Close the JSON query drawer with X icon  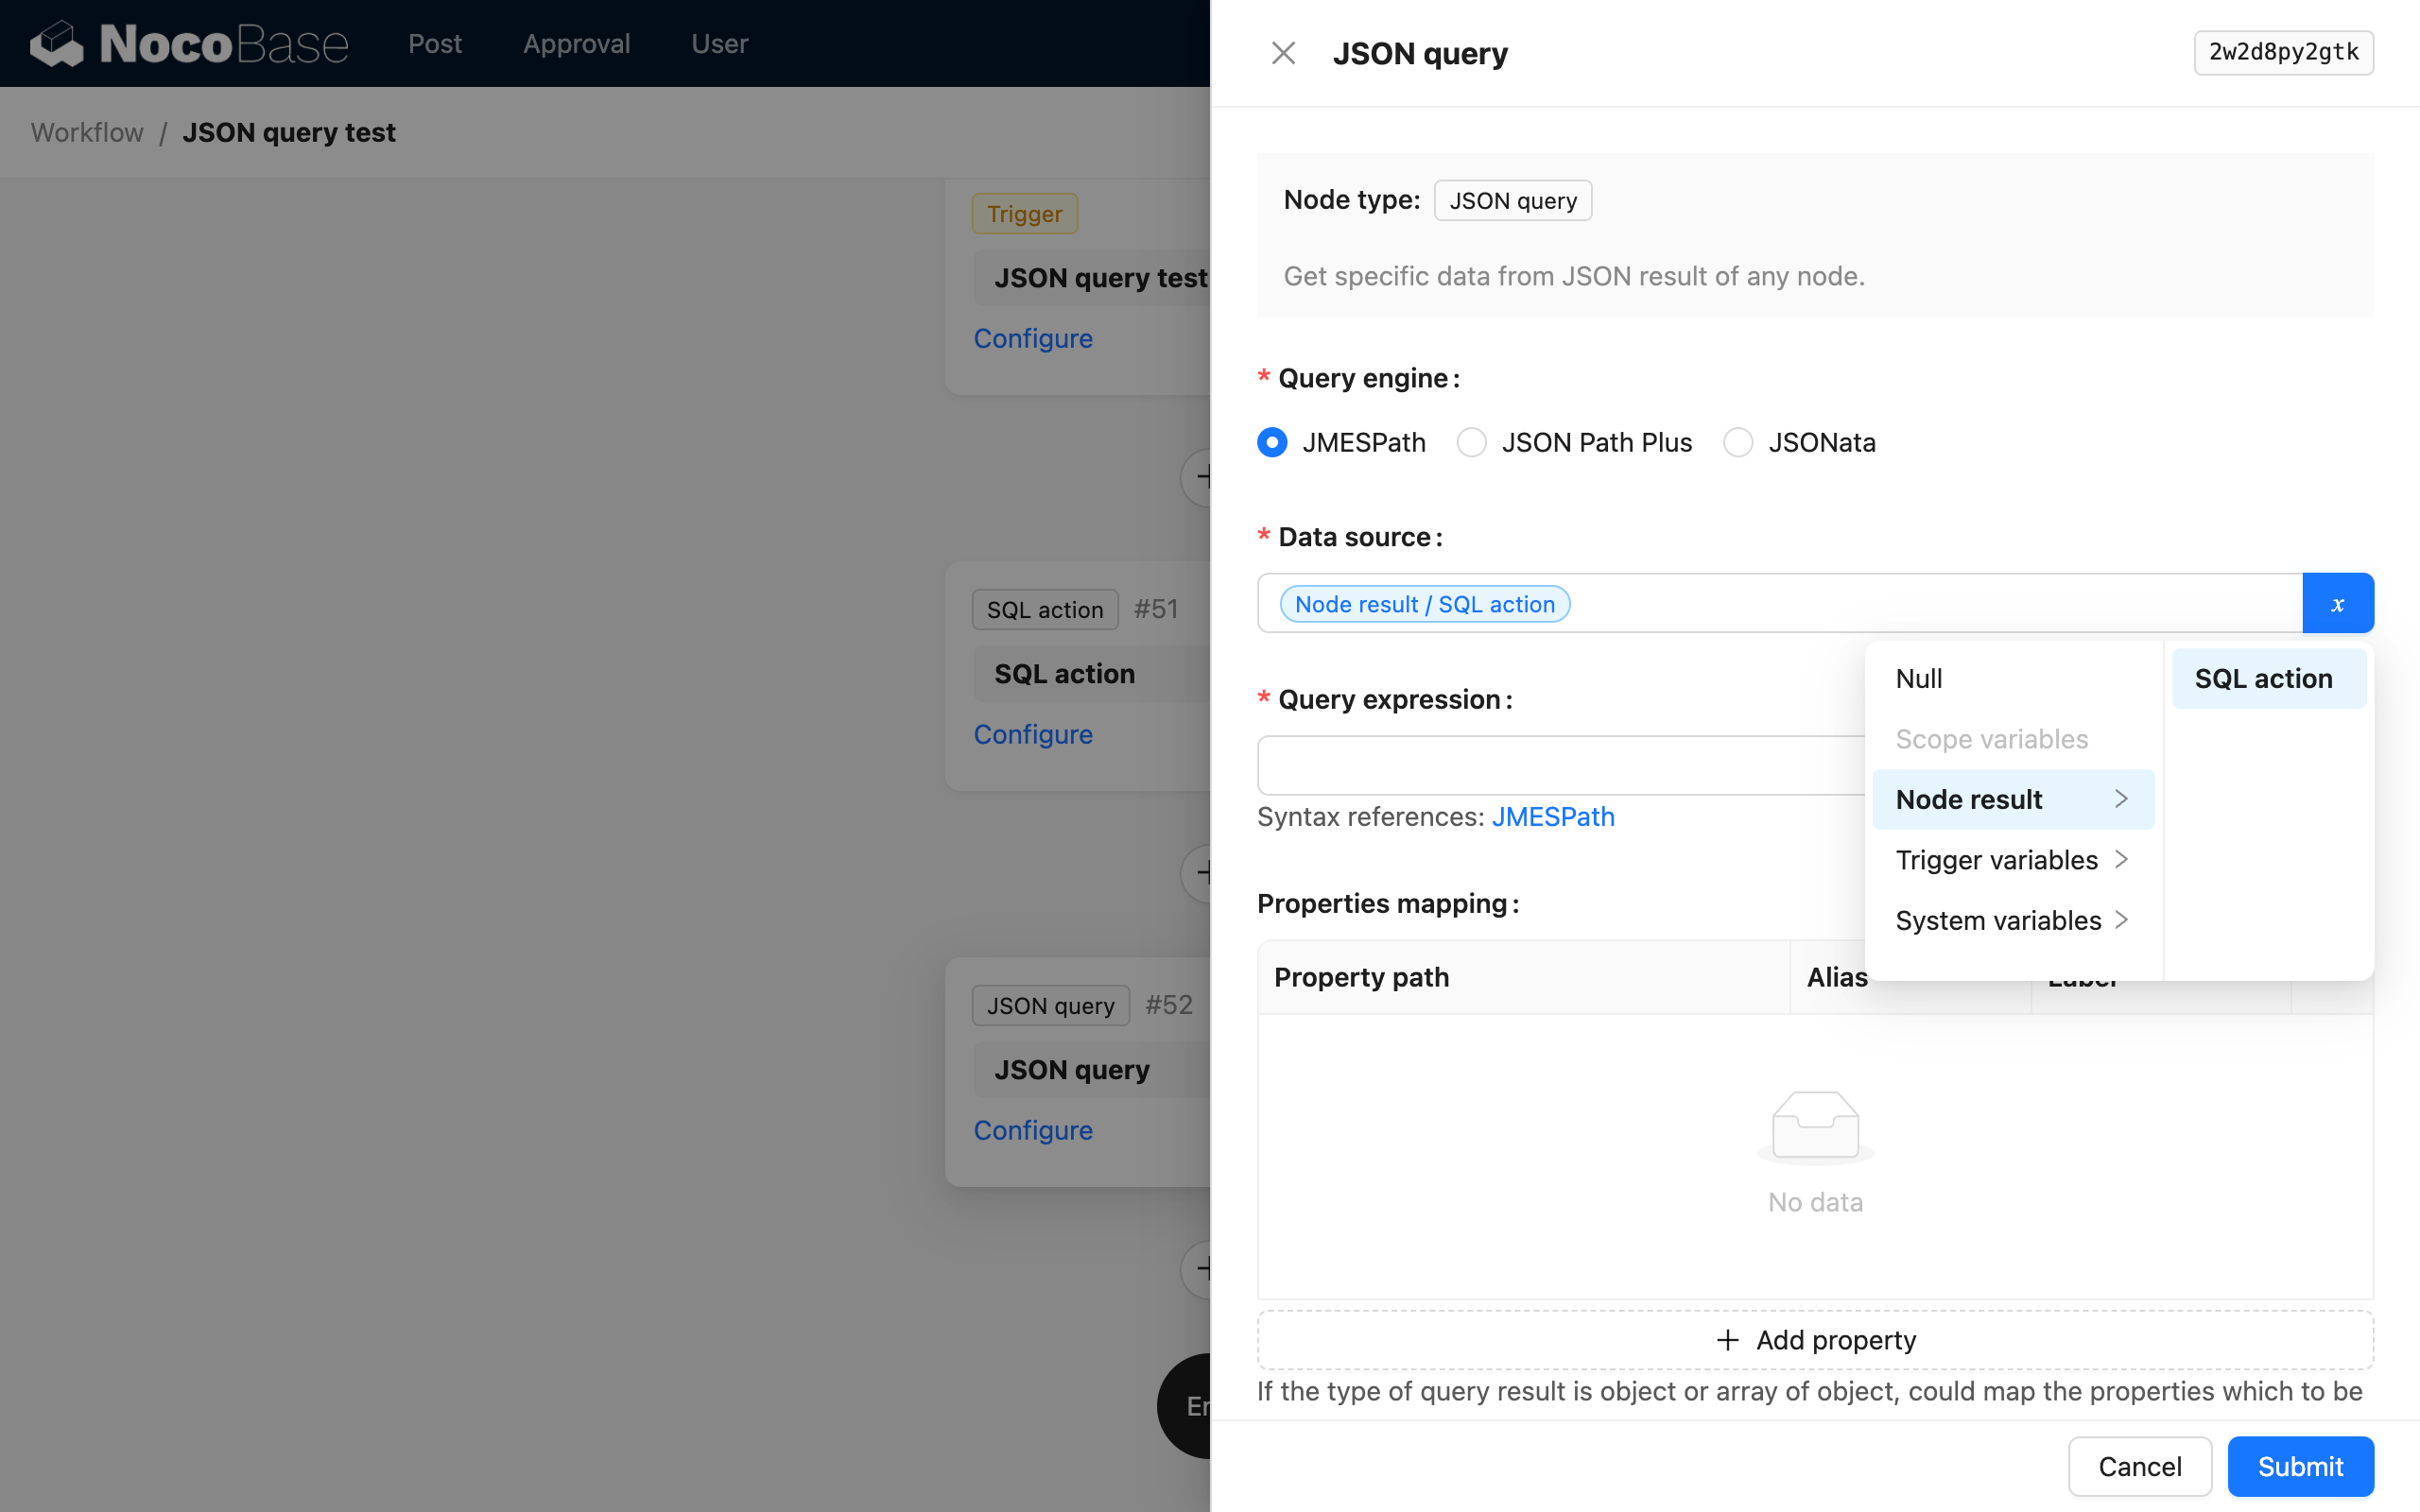1283,53
